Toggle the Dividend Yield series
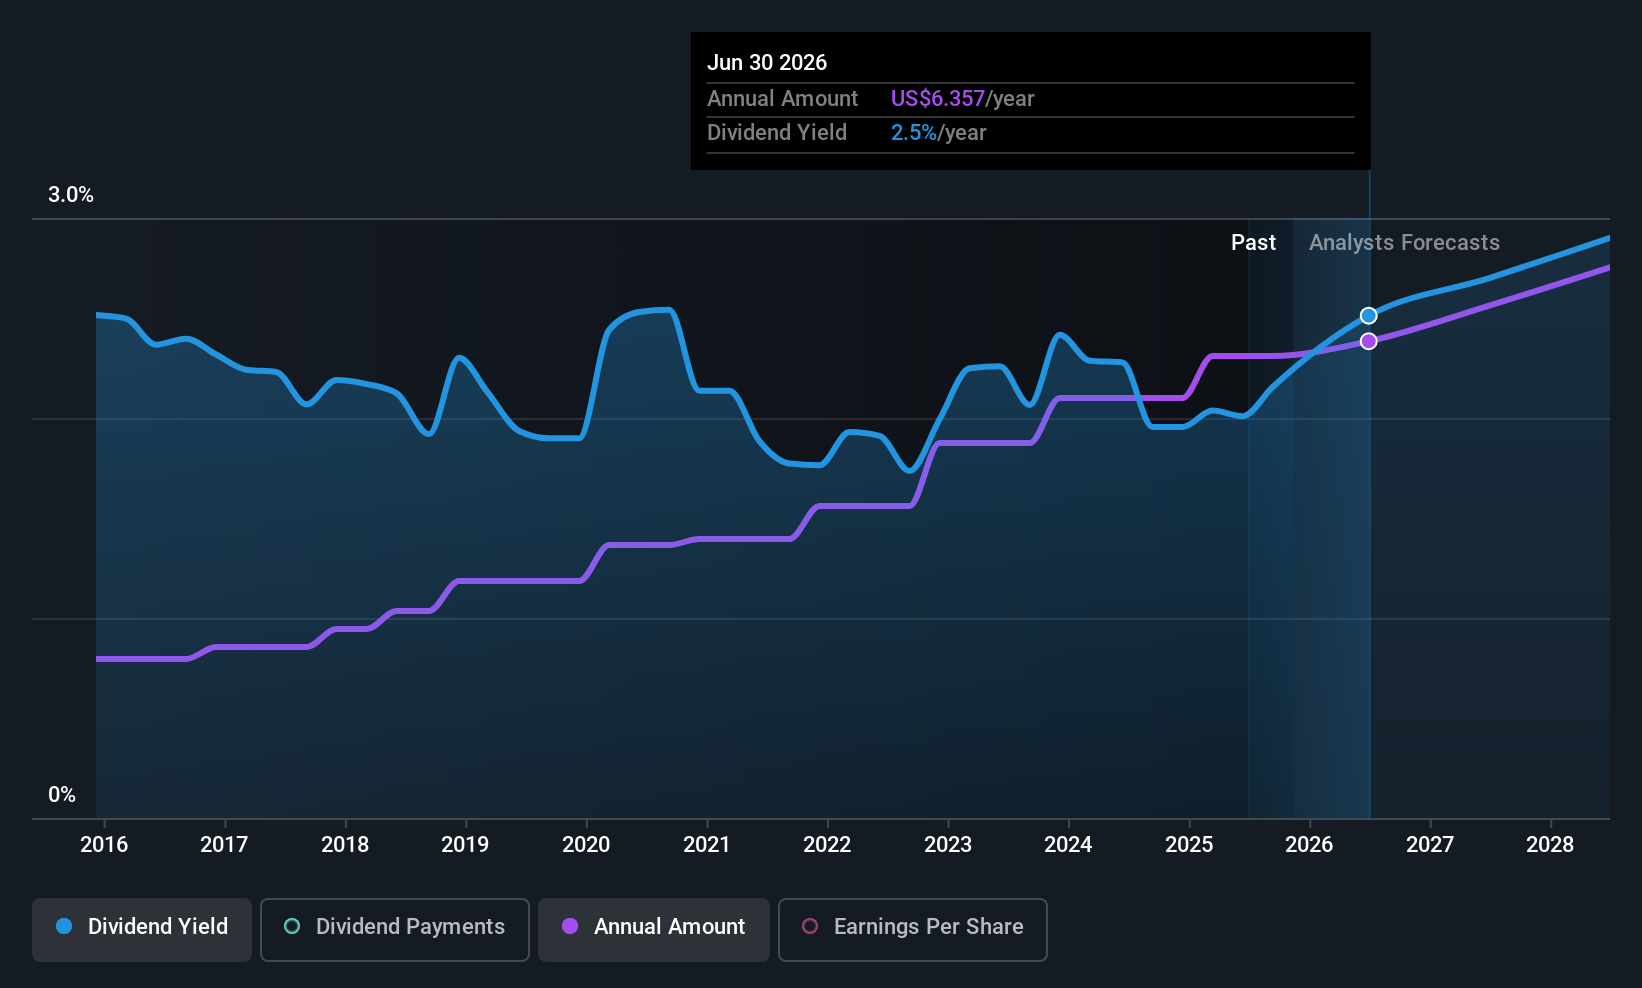This screenshot has height=988, width=1642. click(x=142, y=930)
